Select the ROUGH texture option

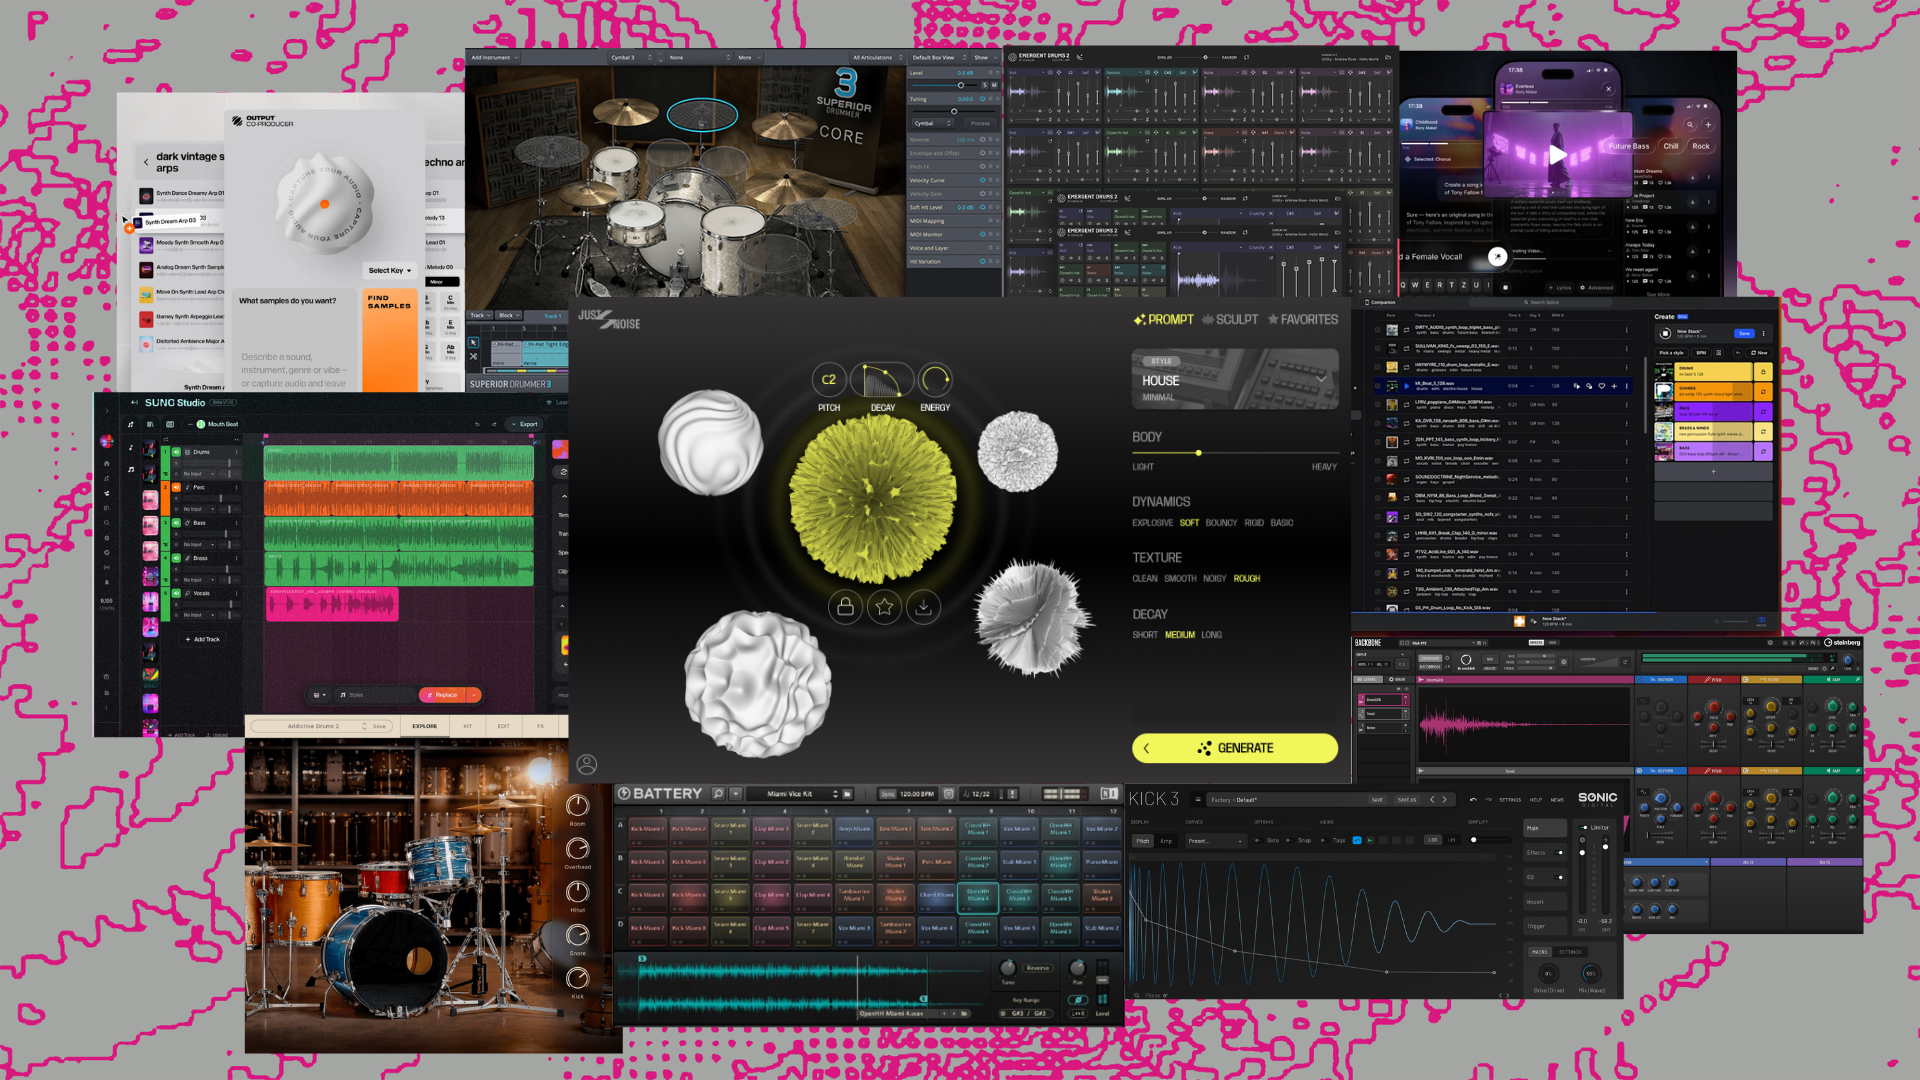pyautogui.click(x=1247, y=579)
